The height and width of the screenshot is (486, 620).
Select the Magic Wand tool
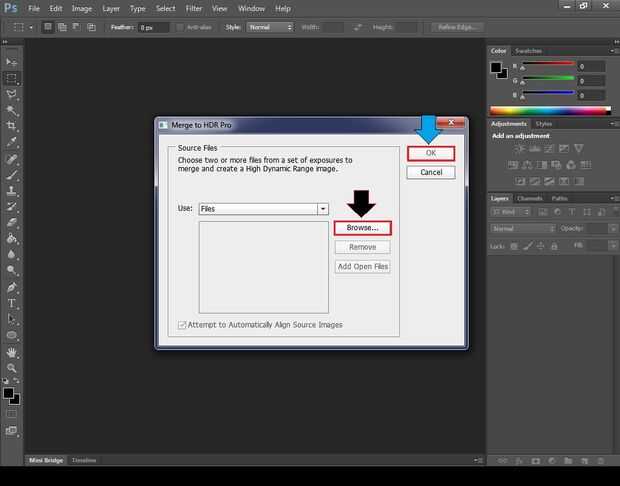[x=11, y=110]
